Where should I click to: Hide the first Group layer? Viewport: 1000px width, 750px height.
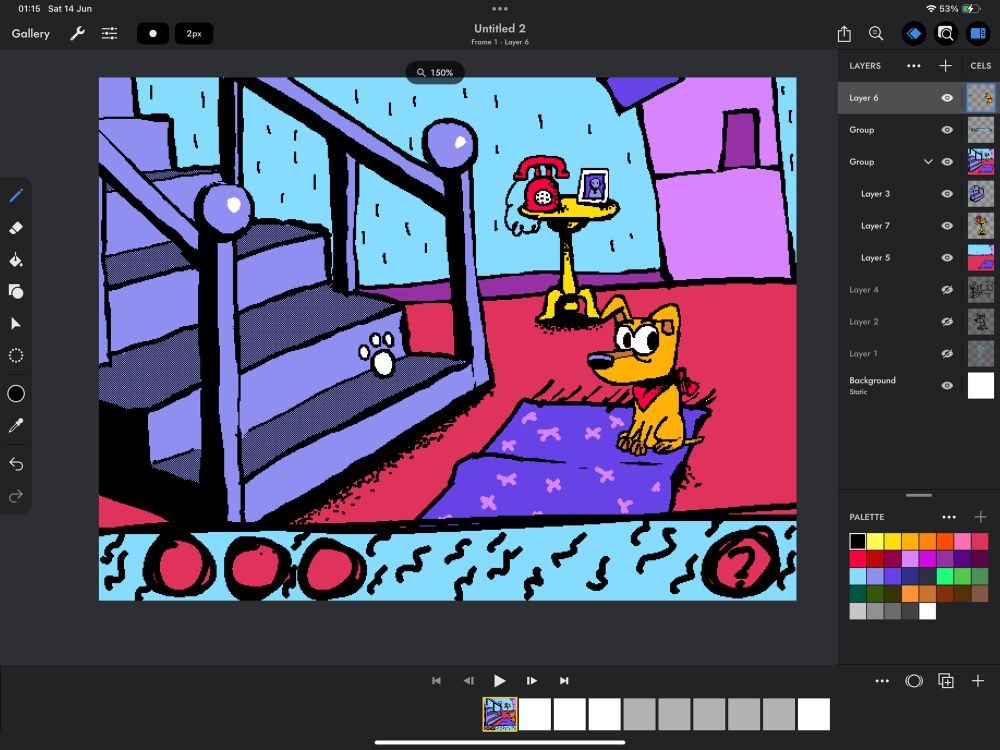click(947, 129)
